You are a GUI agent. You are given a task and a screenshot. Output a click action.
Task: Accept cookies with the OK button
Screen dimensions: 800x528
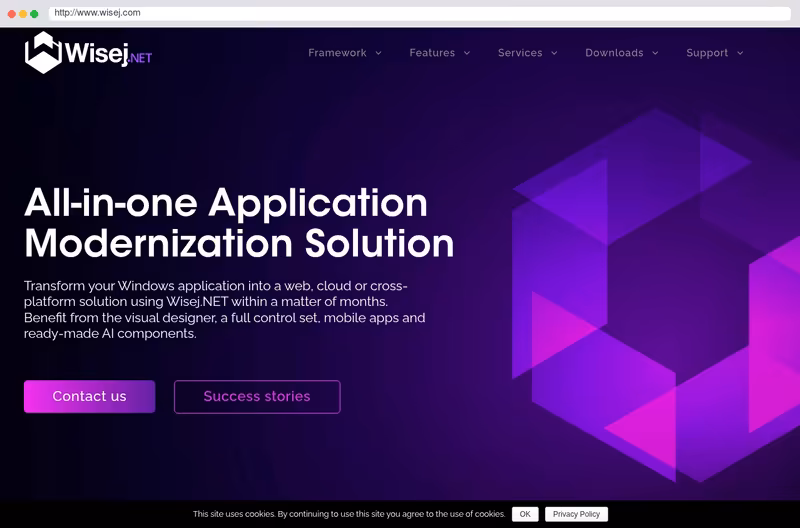(525, 514)
